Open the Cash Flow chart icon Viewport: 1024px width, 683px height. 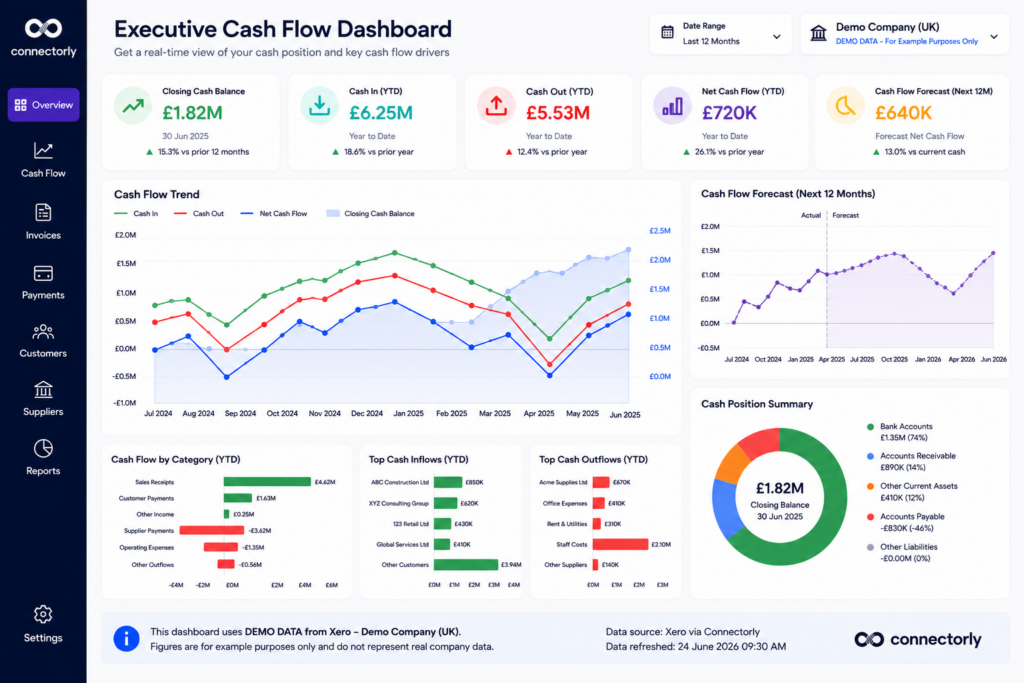click(x=43, y=151)
